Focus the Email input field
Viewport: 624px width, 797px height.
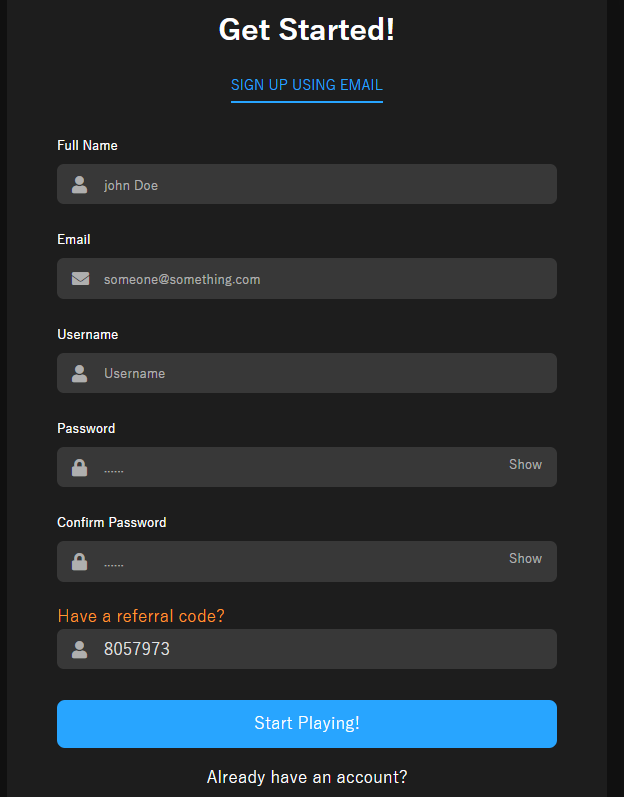coord(307,279)
